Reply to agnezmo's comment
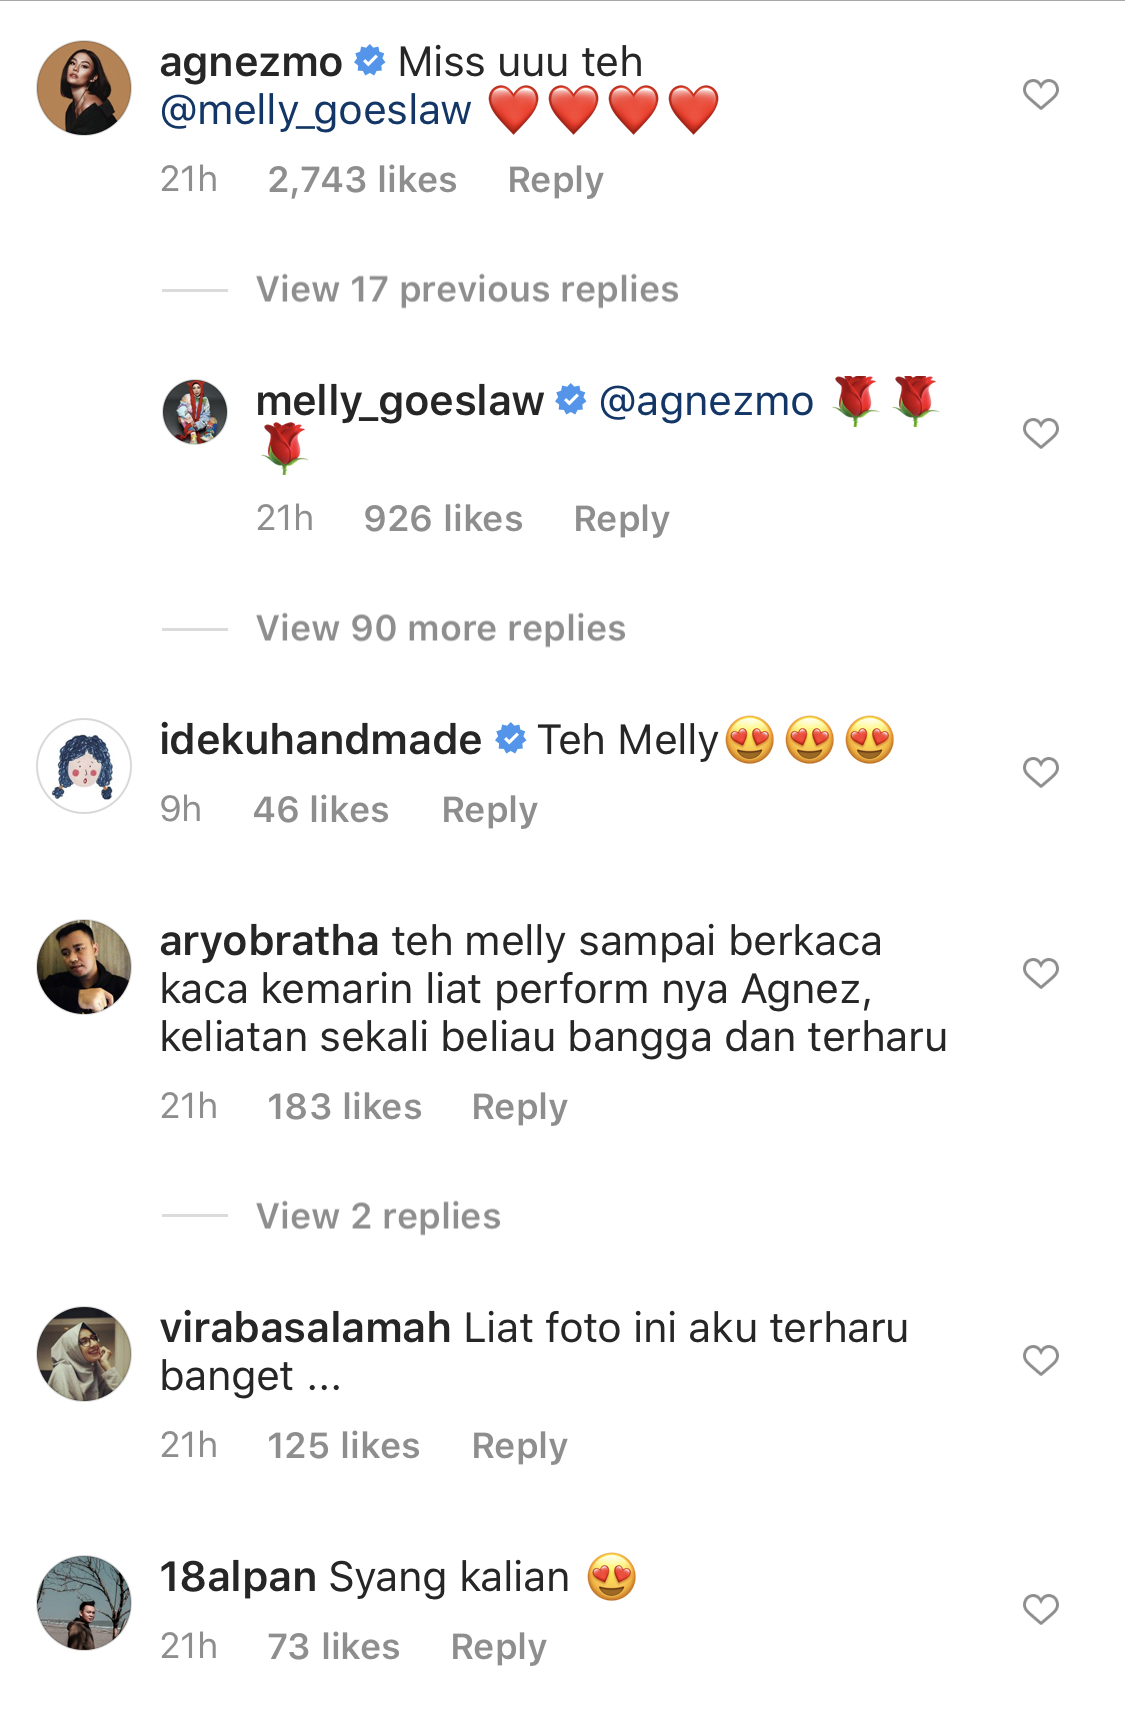The image size is (1125, 1724). 555,180
